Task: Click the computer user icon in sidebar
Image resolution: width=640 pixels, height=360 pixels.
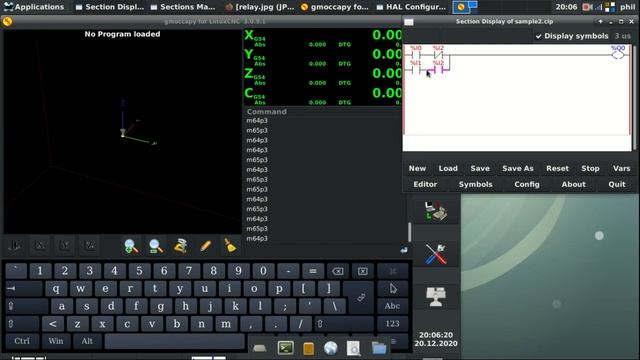Action: point(436,296)
